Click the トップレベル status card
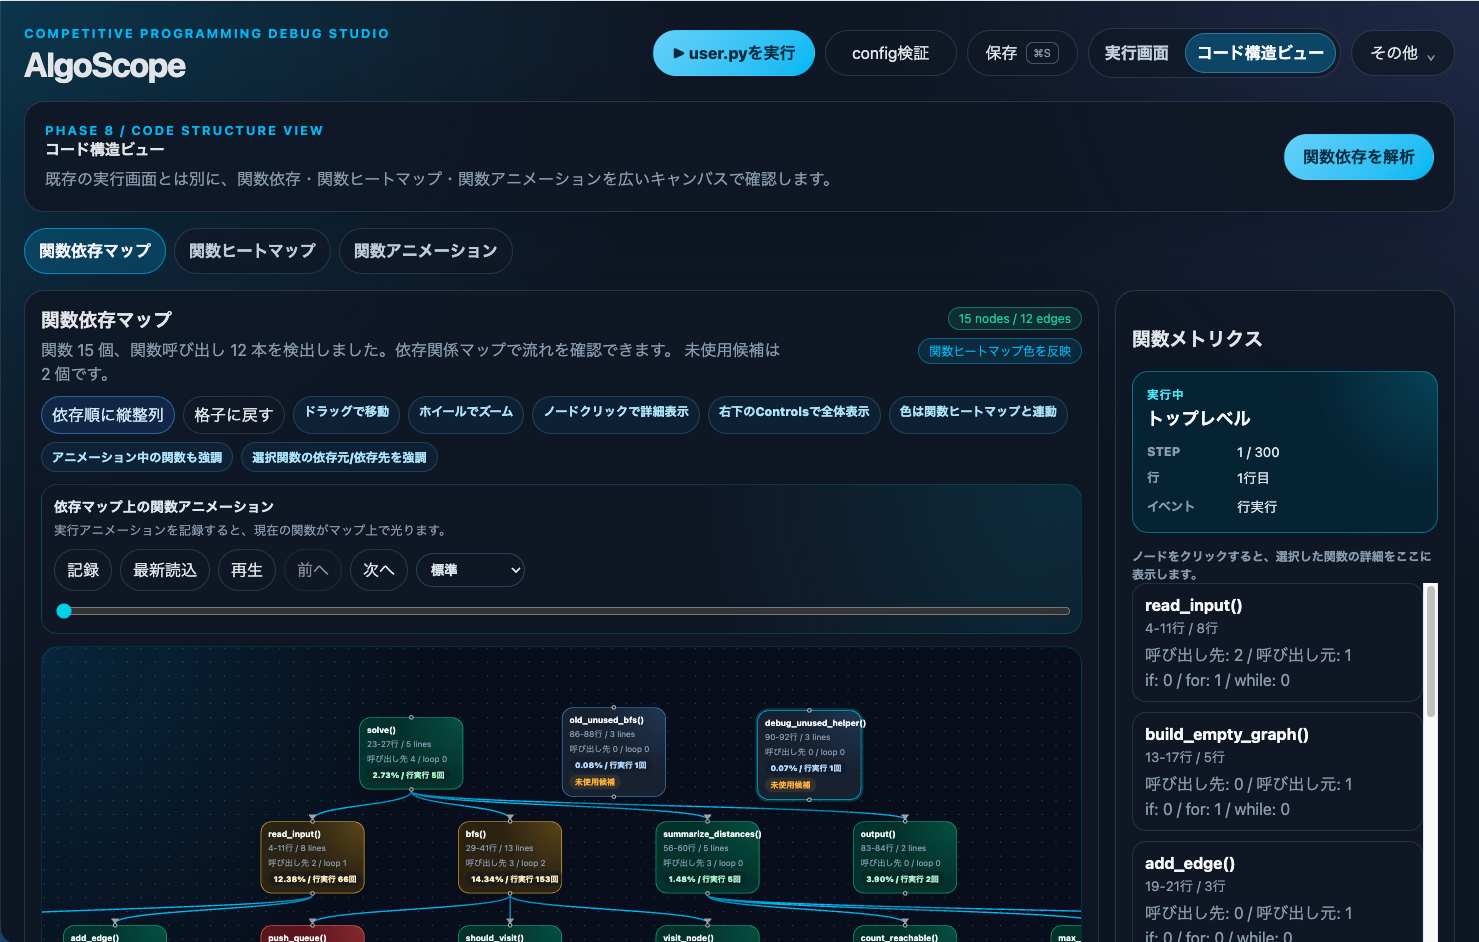This screenshot has width=1479, height=942. [x=1284, y=452]
